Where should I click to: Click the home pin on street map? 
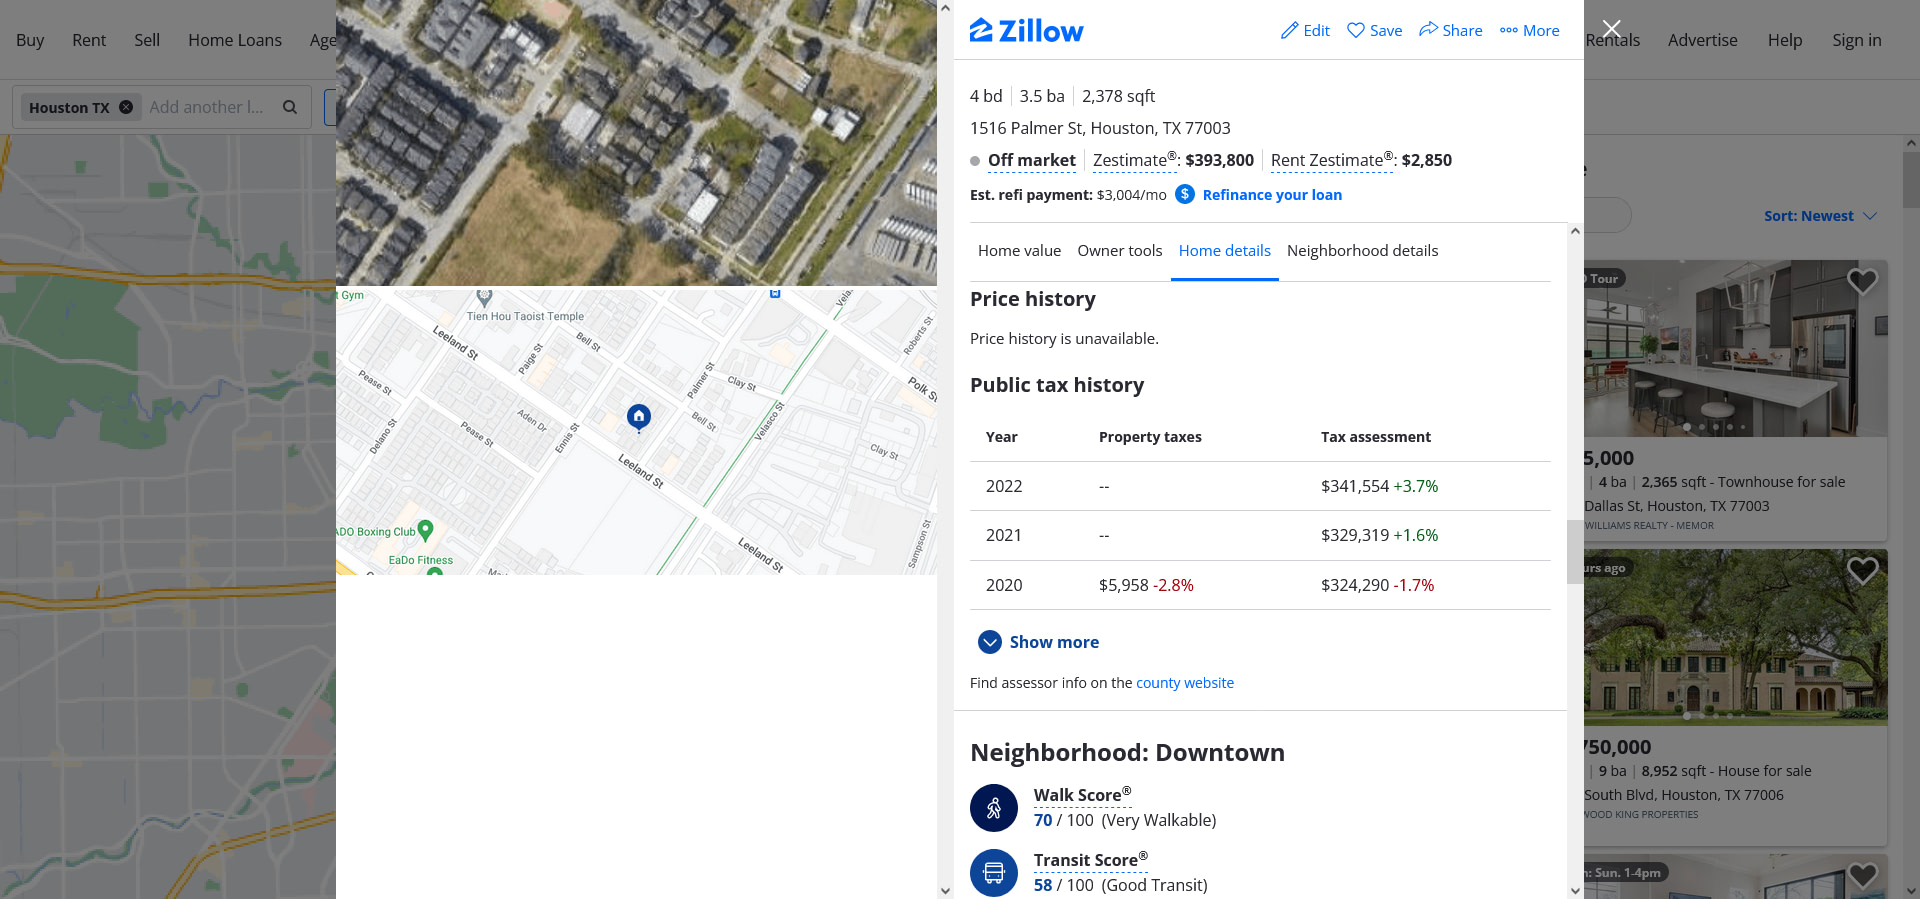tap(639, 417)
